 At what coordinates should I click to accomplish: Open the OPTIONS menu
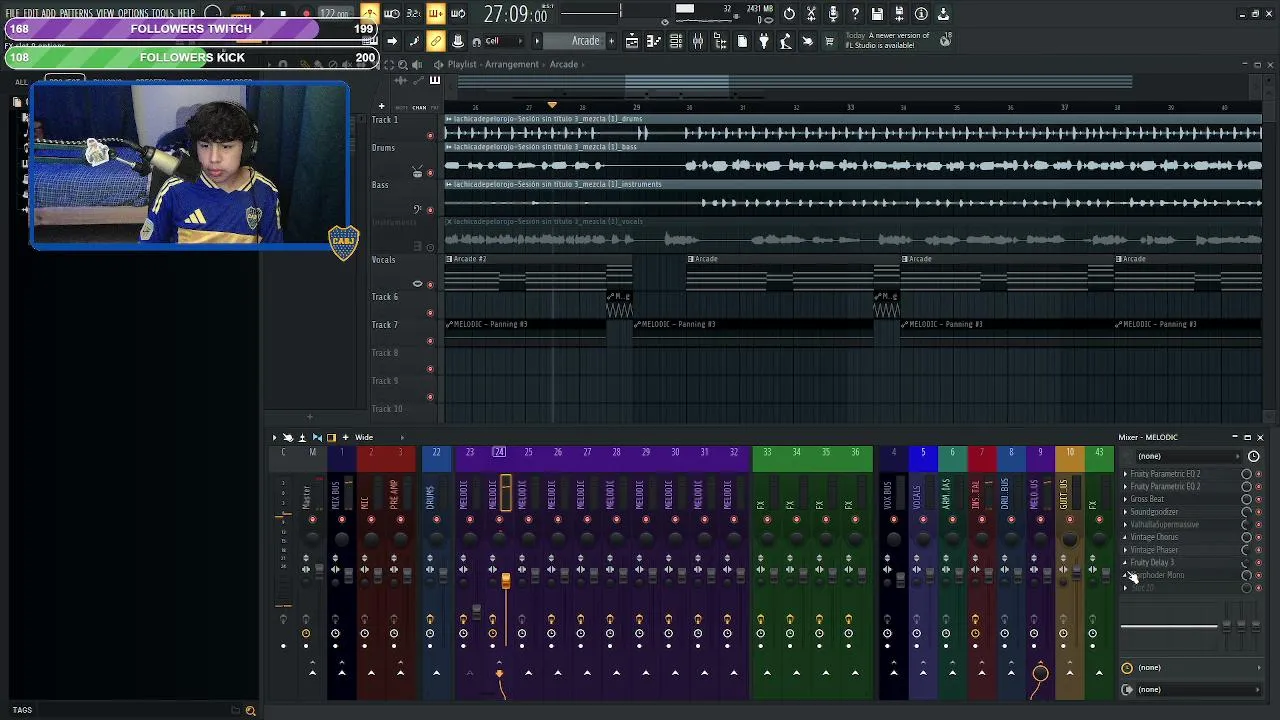tap(133, 14)
